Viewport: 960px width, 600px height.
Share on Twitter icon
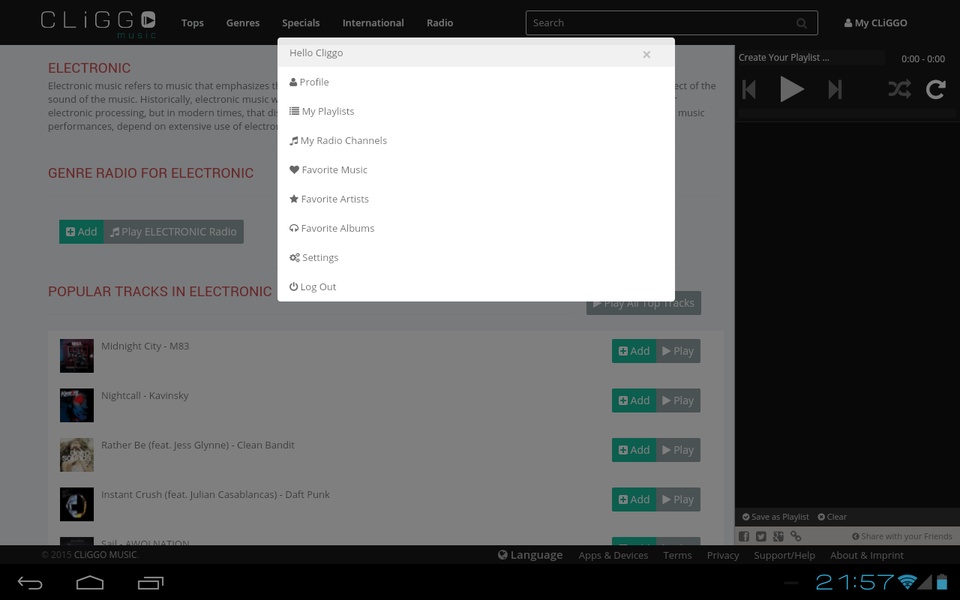point(761,536)
